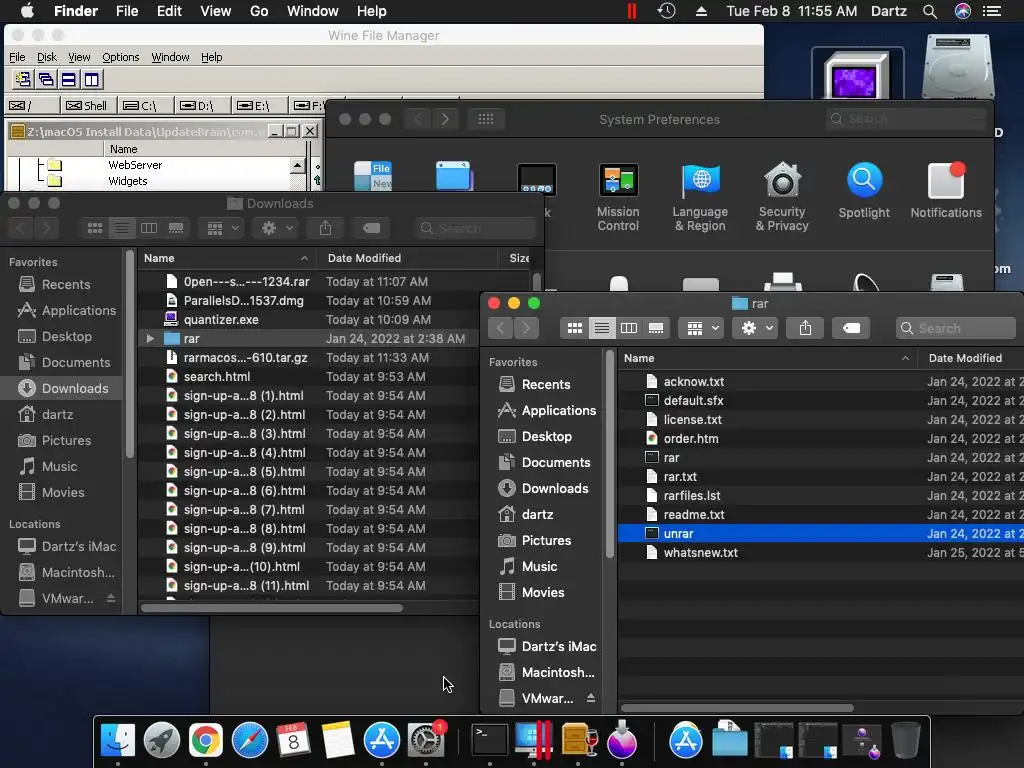Image resolution: width=1024 pixels, height=768 pixels.
Task: Open System Preferences in the Dock
Action: [426, 741]
